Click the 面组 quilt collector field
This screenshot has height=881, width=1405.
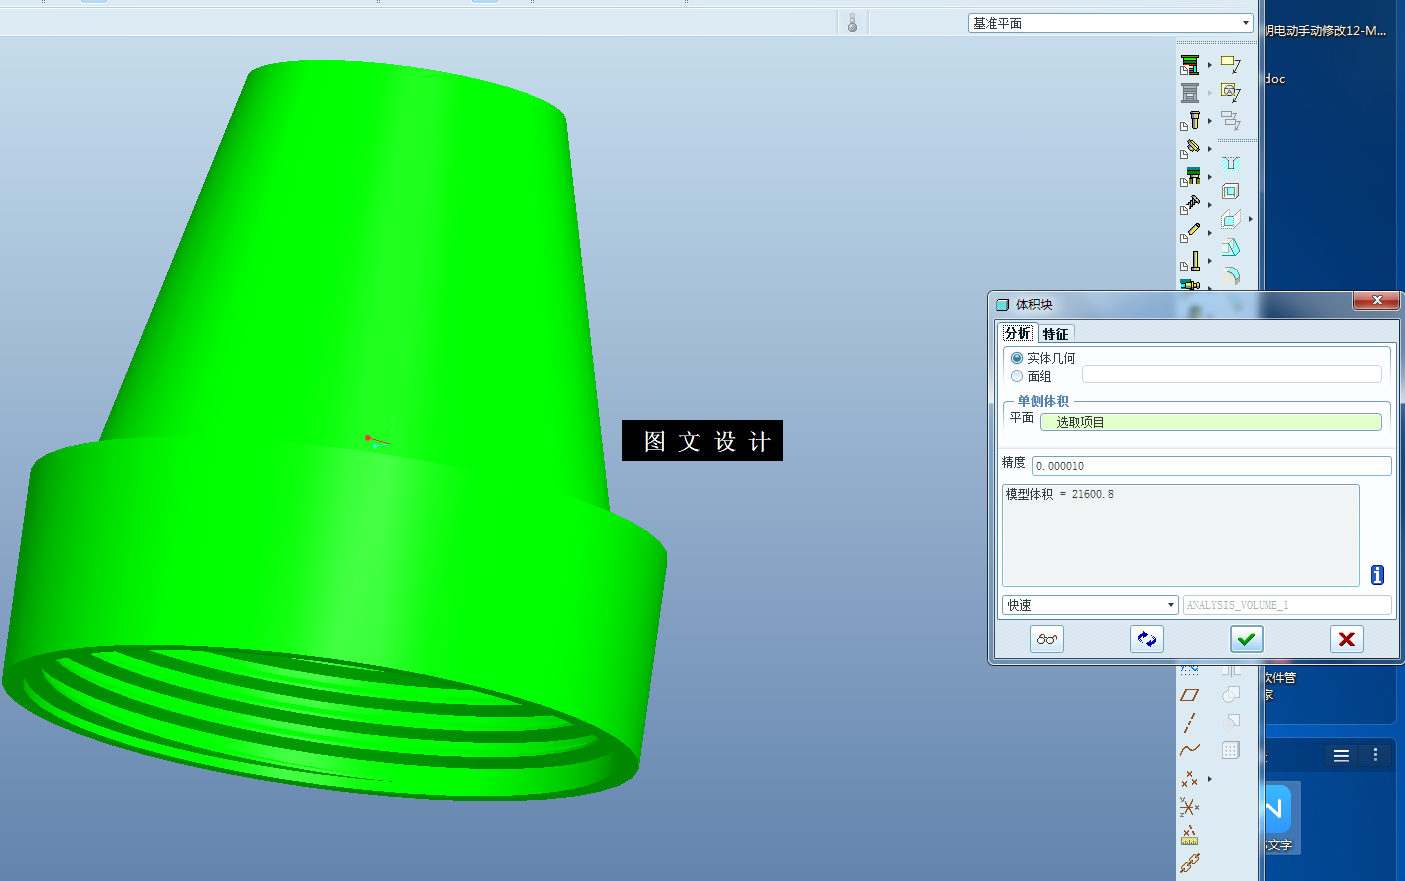tap(1232, 374)
